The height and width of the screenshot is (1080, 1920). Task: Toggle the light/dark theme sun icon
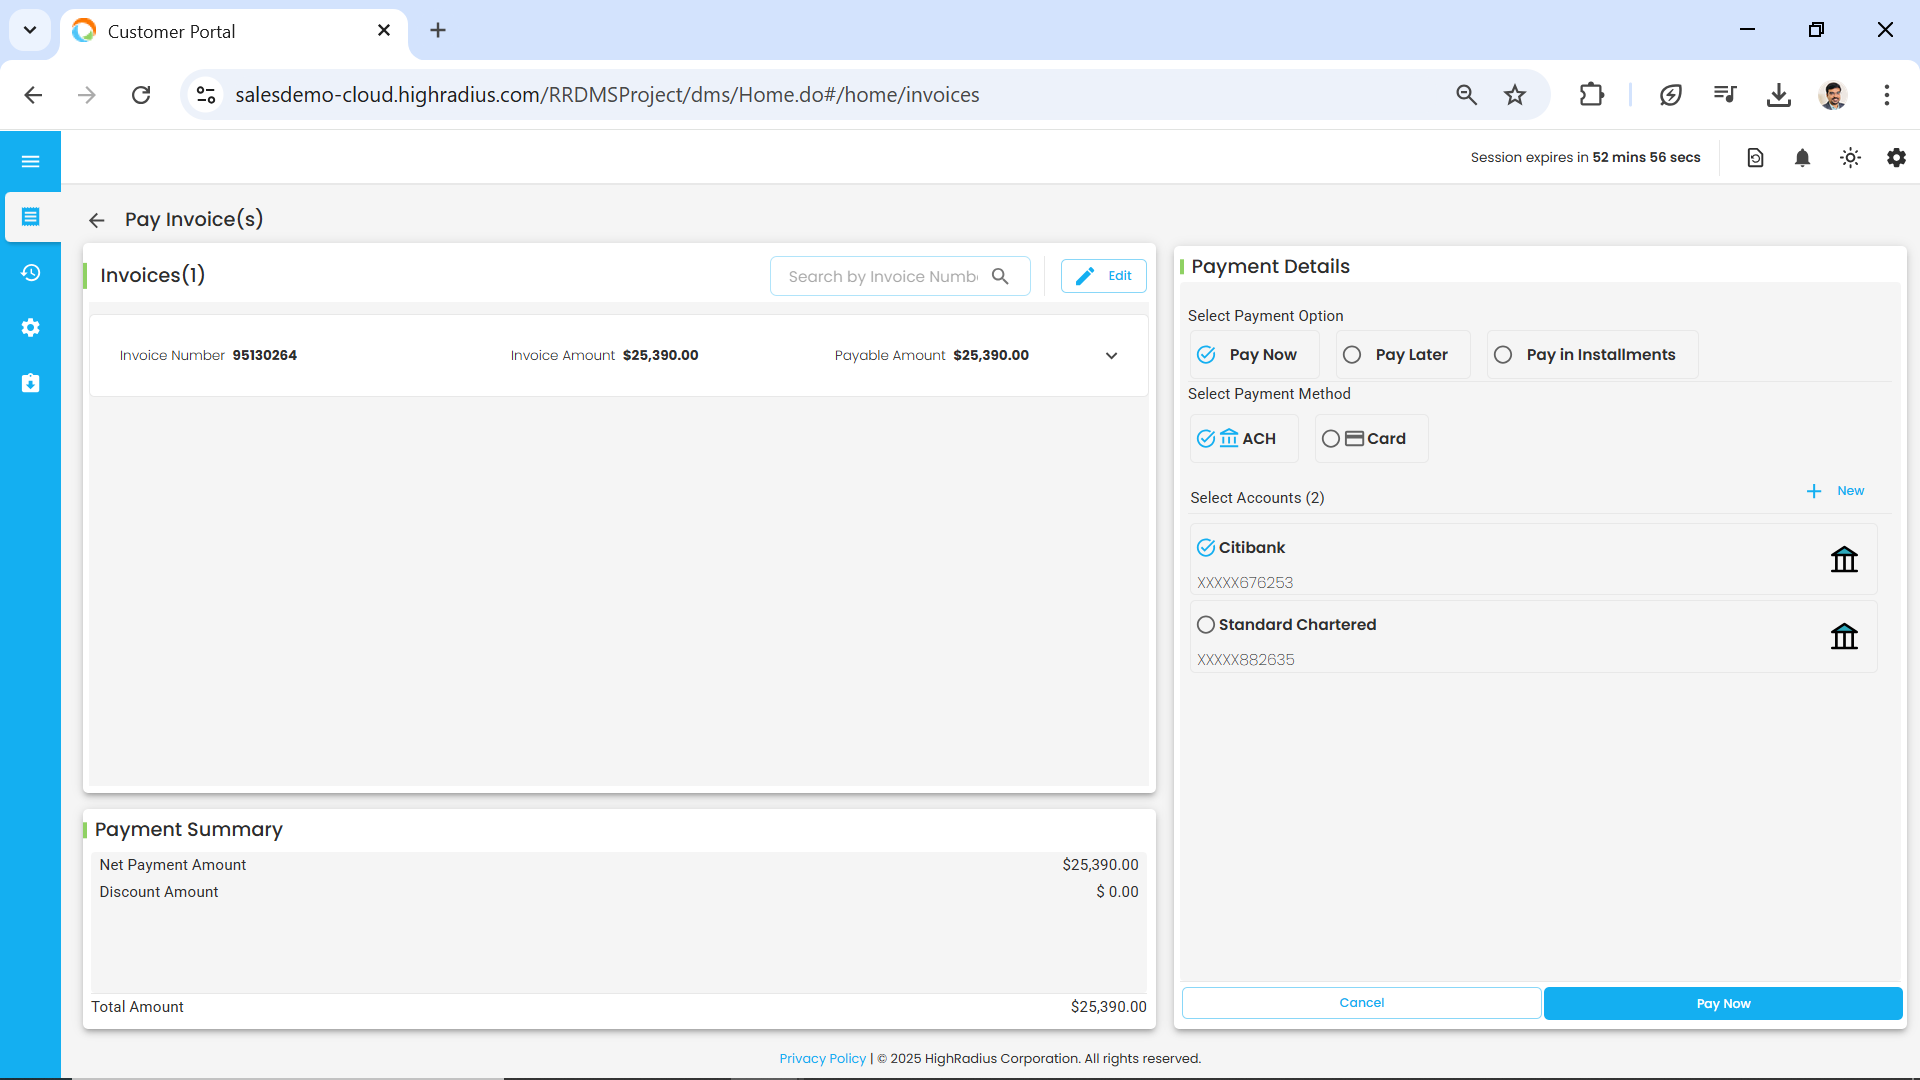click(1850, 158)
